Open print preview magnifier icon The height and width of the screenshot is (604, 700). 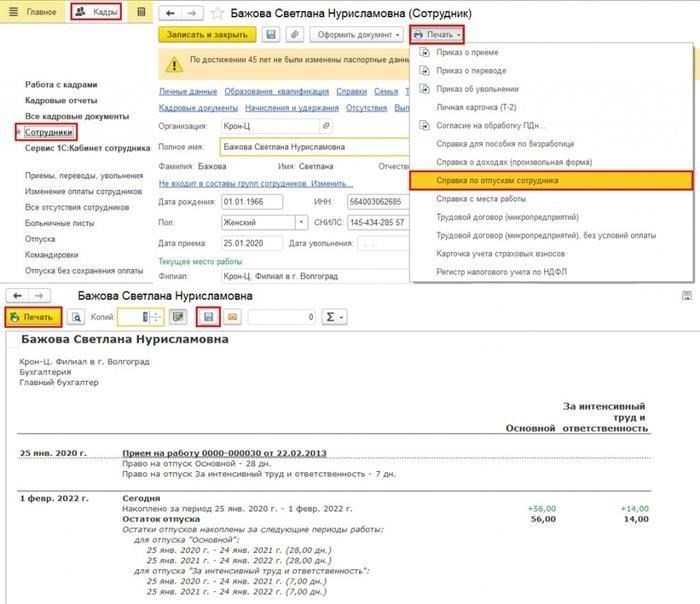[76, 317]
